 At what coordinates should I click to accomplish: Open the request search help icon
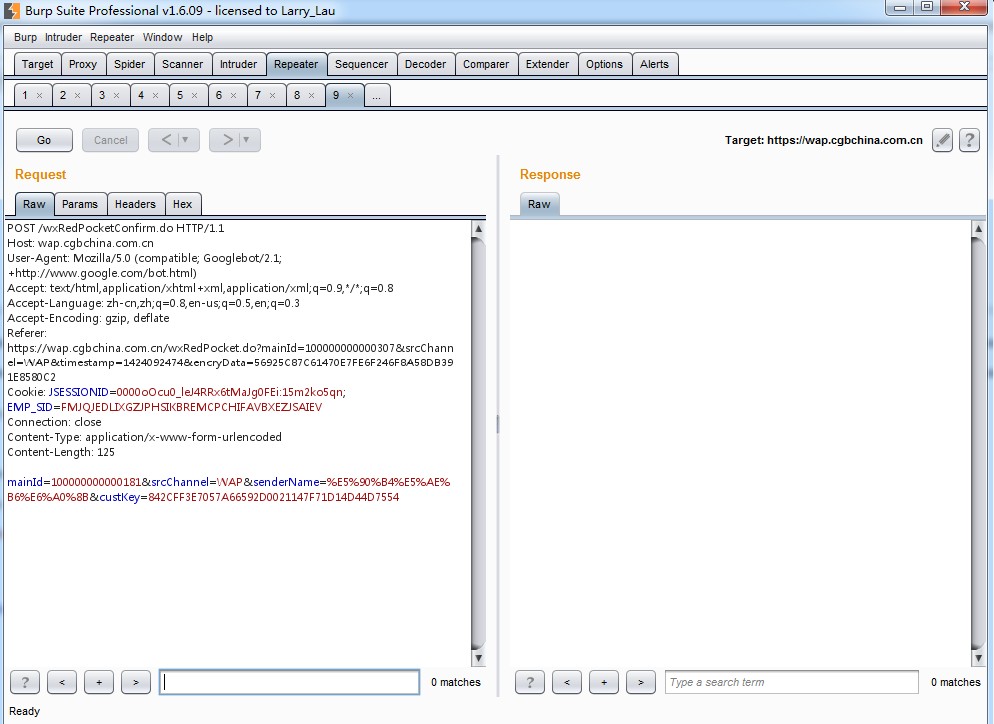(x=25, y=682)
